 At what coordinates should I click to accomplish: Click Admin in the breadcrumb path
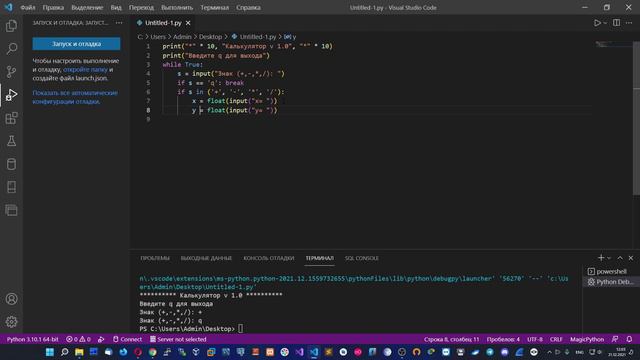[x=182, y=37]
